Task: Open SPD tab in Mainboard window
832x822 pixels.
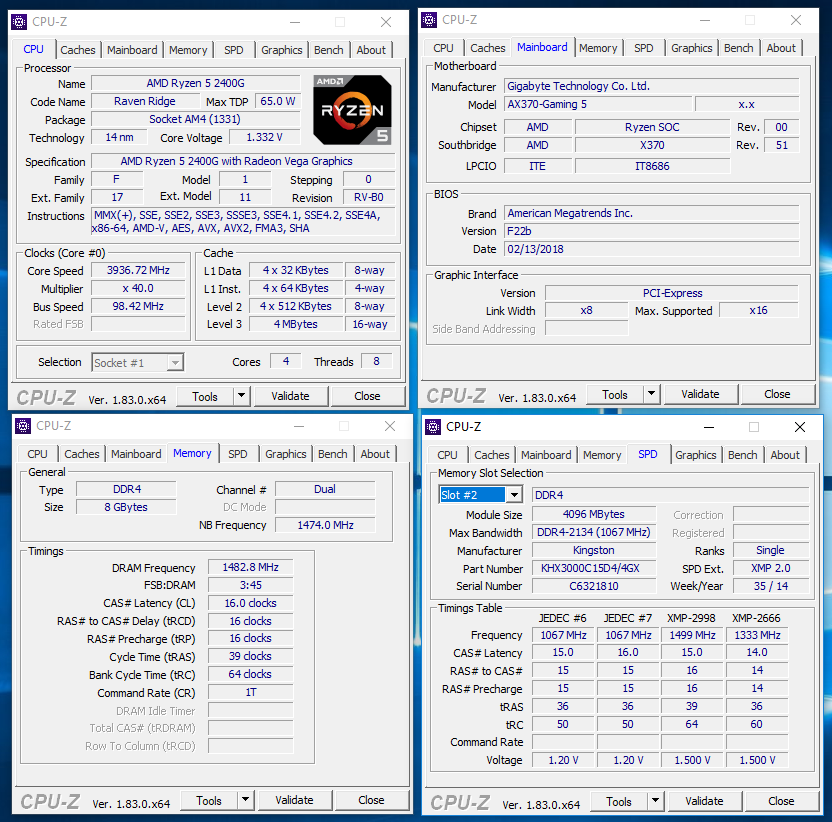Action: [x=644, y=48]
